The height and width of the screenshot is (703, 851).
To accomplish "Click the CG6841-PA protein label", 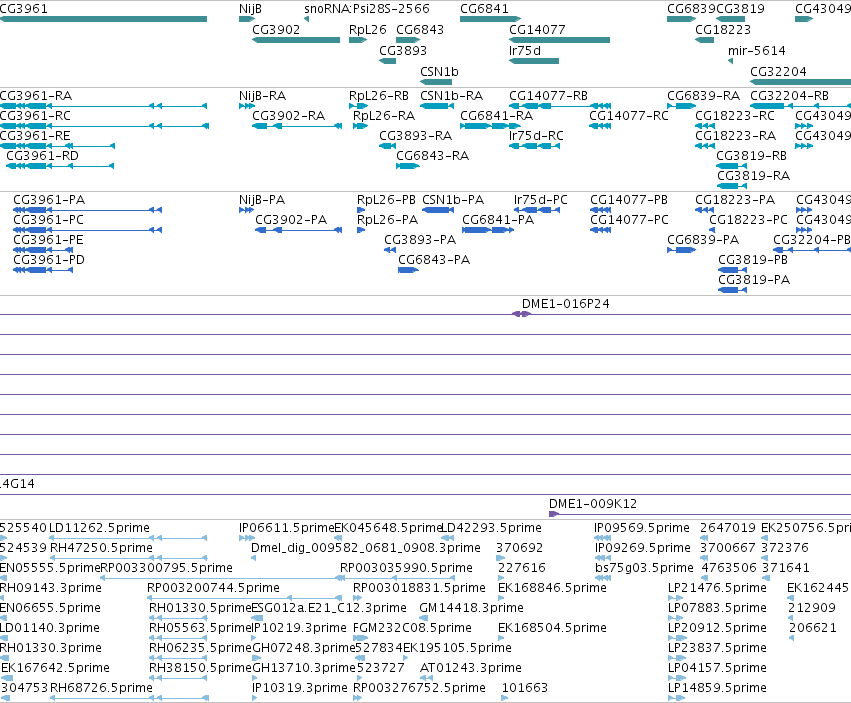I will click(x=498, y=220).
